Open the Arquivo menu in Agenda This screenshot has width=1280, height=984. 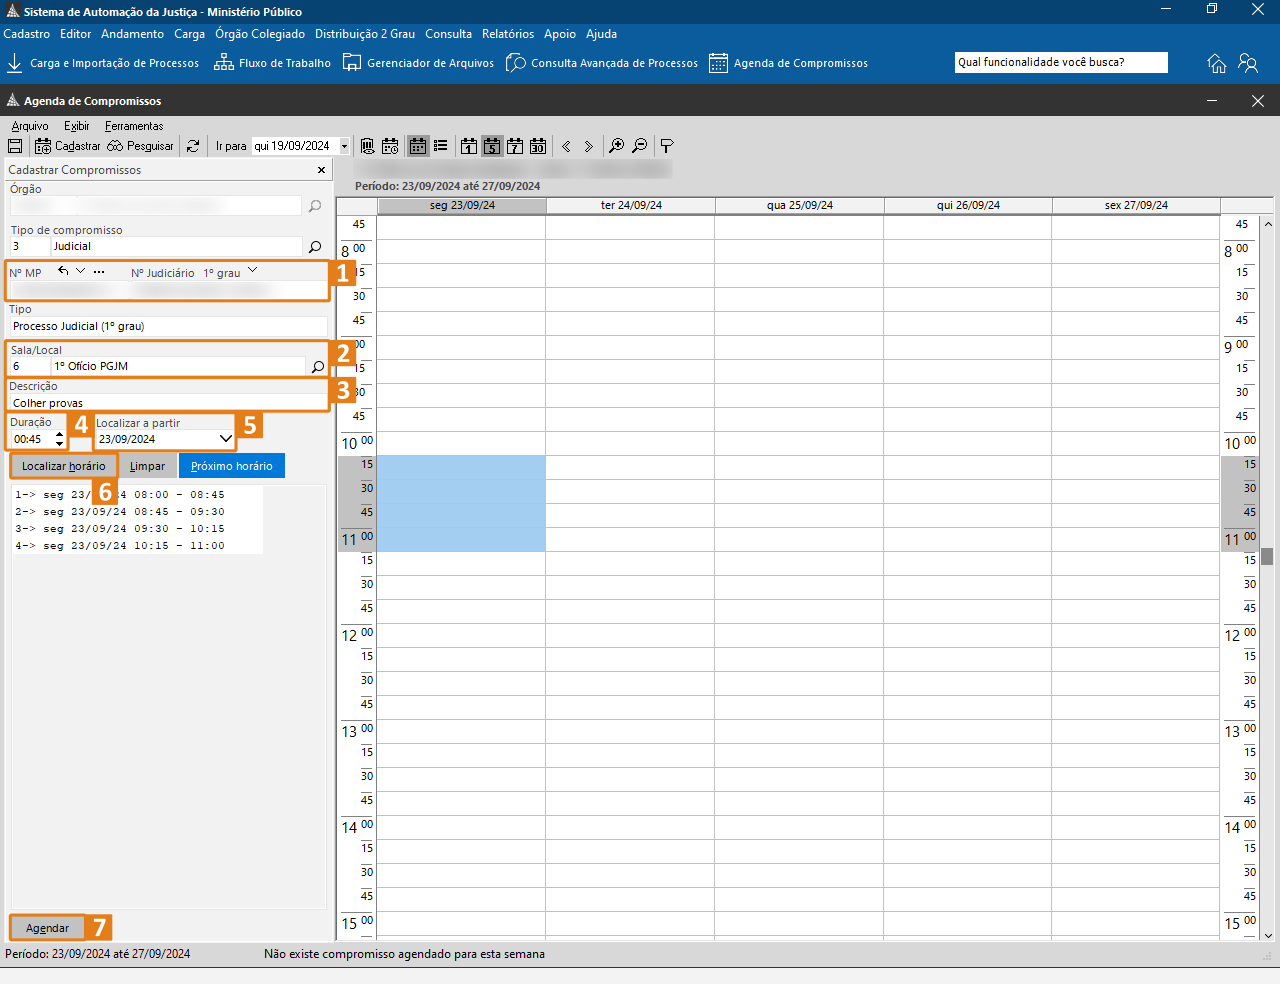[30, 126]
